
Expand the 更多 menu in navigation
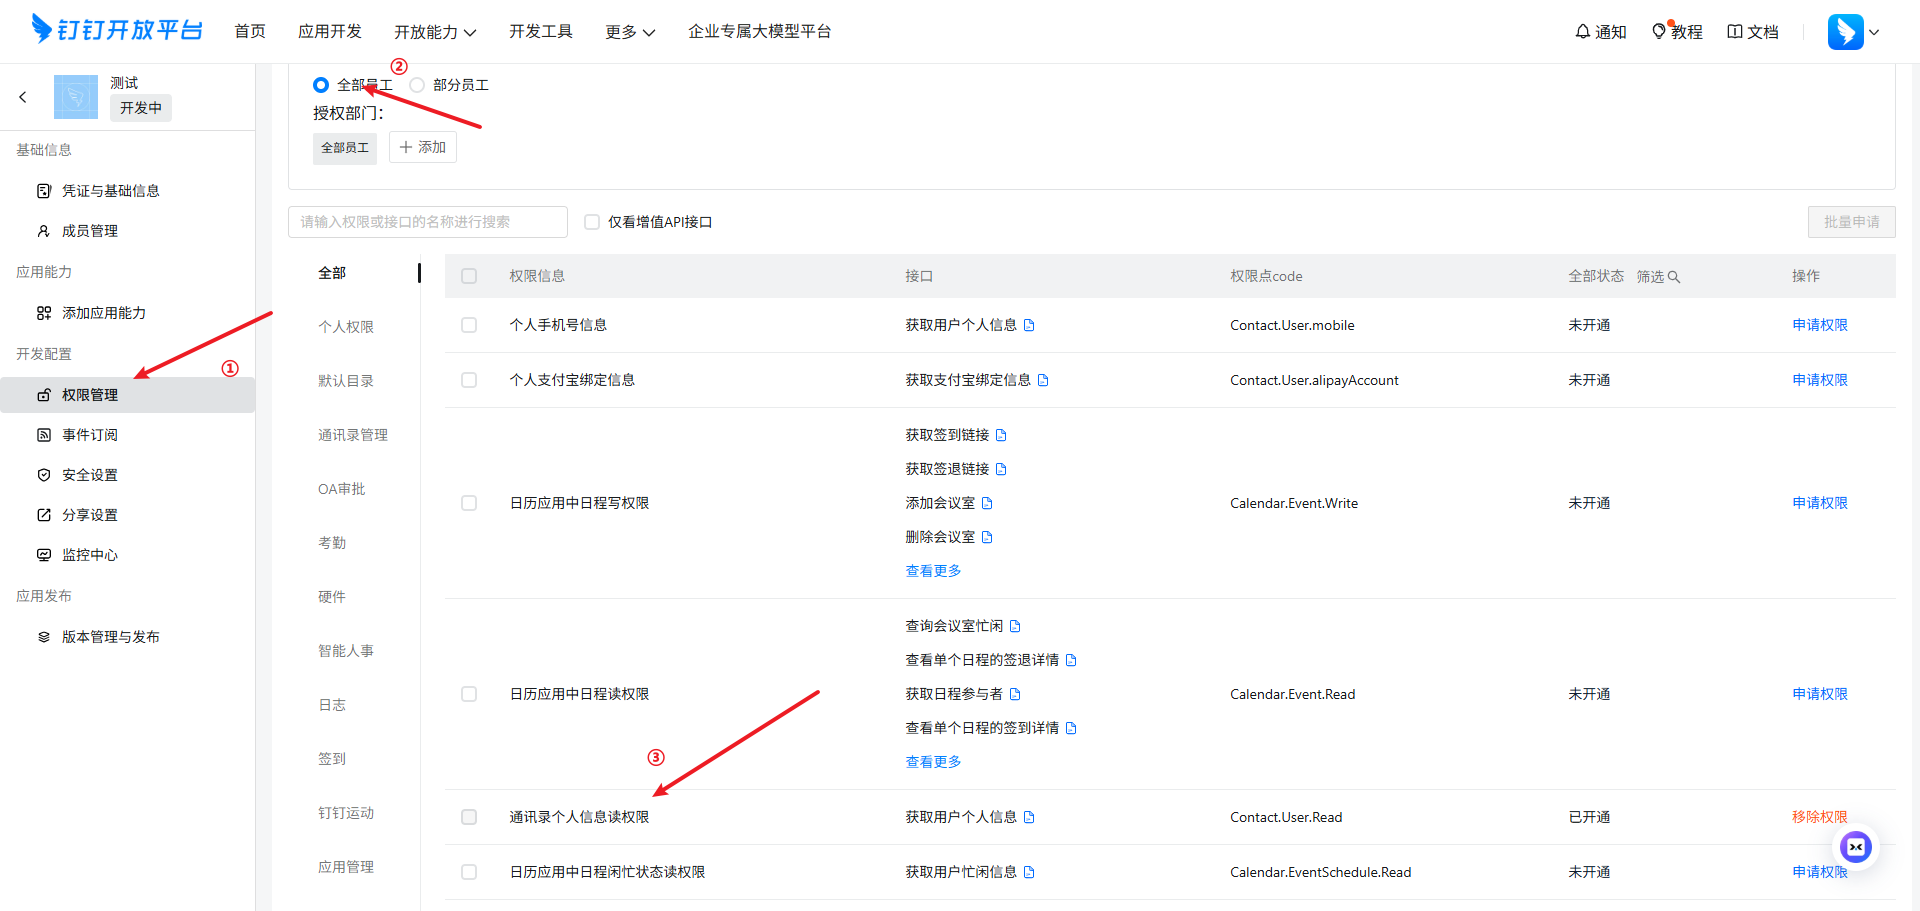630,32
